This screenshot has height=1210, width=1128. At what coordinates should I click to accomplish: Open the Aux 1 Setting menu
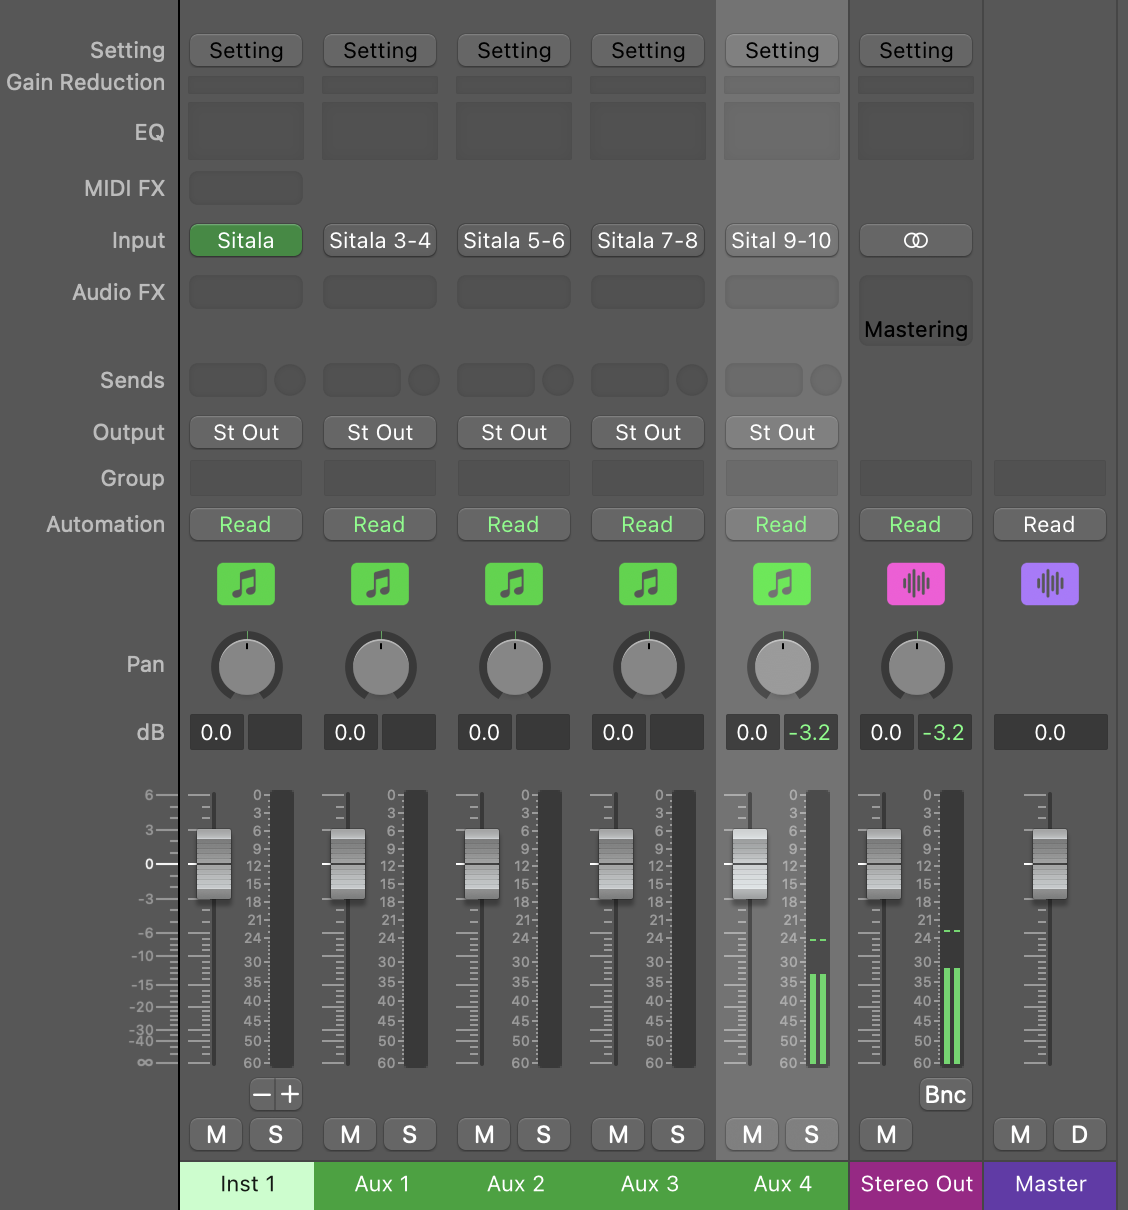coord(380,50)
